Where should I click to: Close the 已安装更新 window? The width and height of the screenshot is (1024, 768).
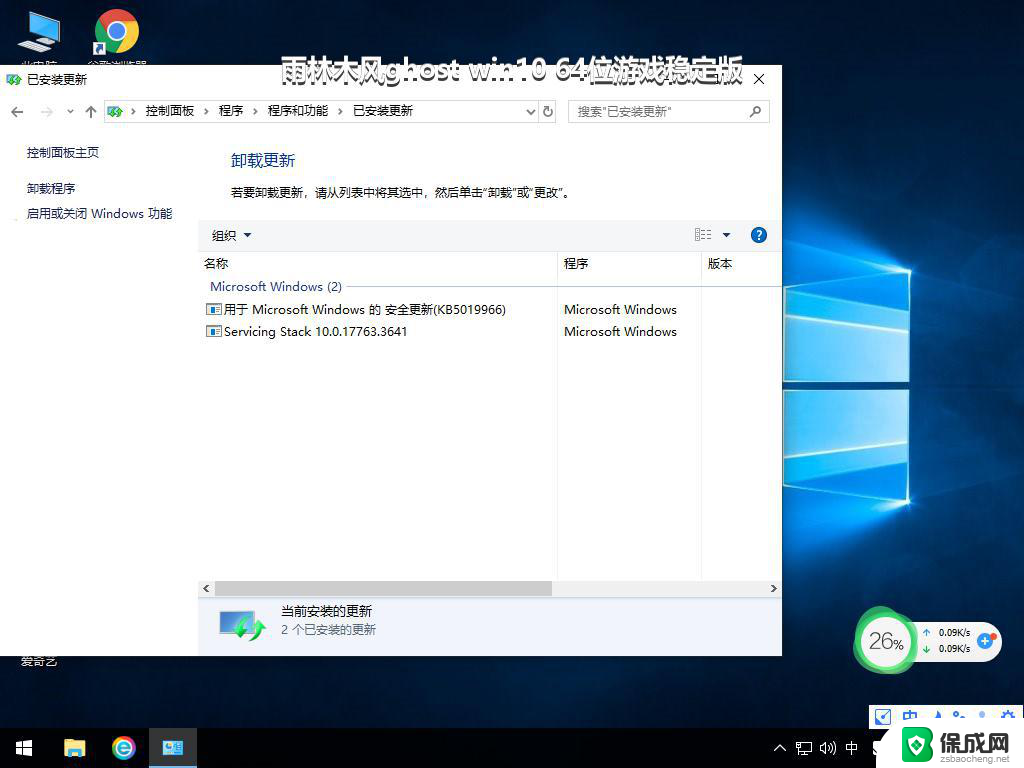click(759, 79)
